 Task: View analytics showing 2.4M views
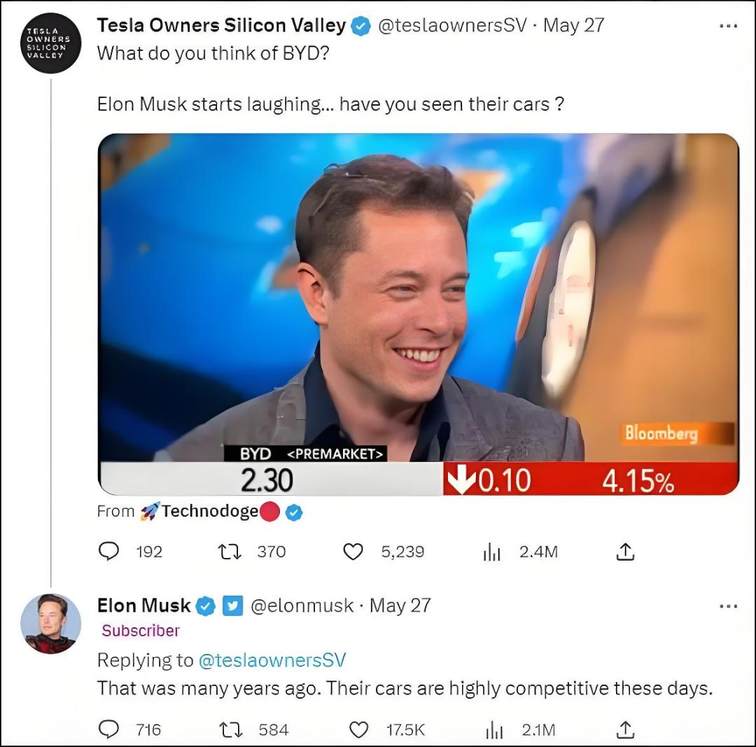click(492, 551)
